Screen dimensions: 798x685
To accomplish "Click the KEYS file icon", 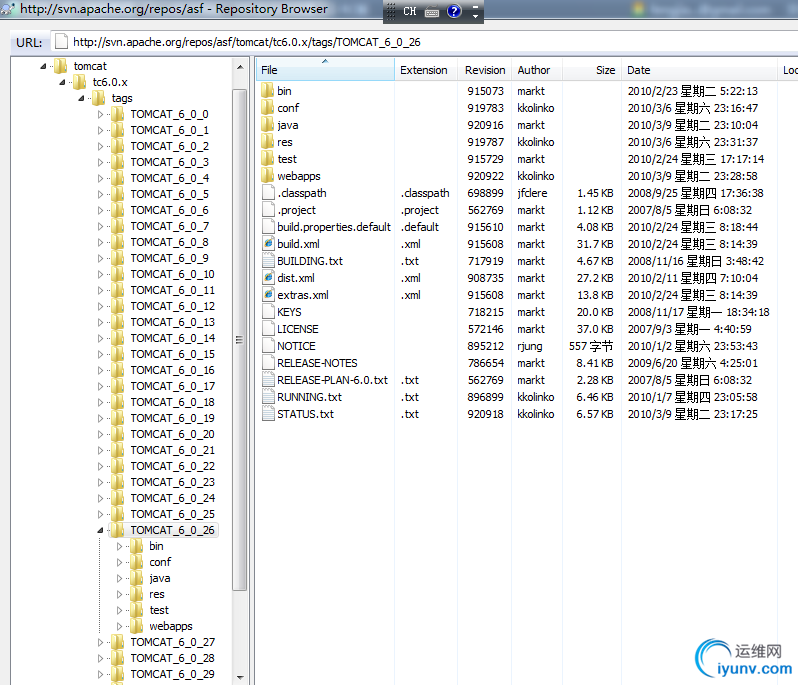I will click(x=268, y=312).
